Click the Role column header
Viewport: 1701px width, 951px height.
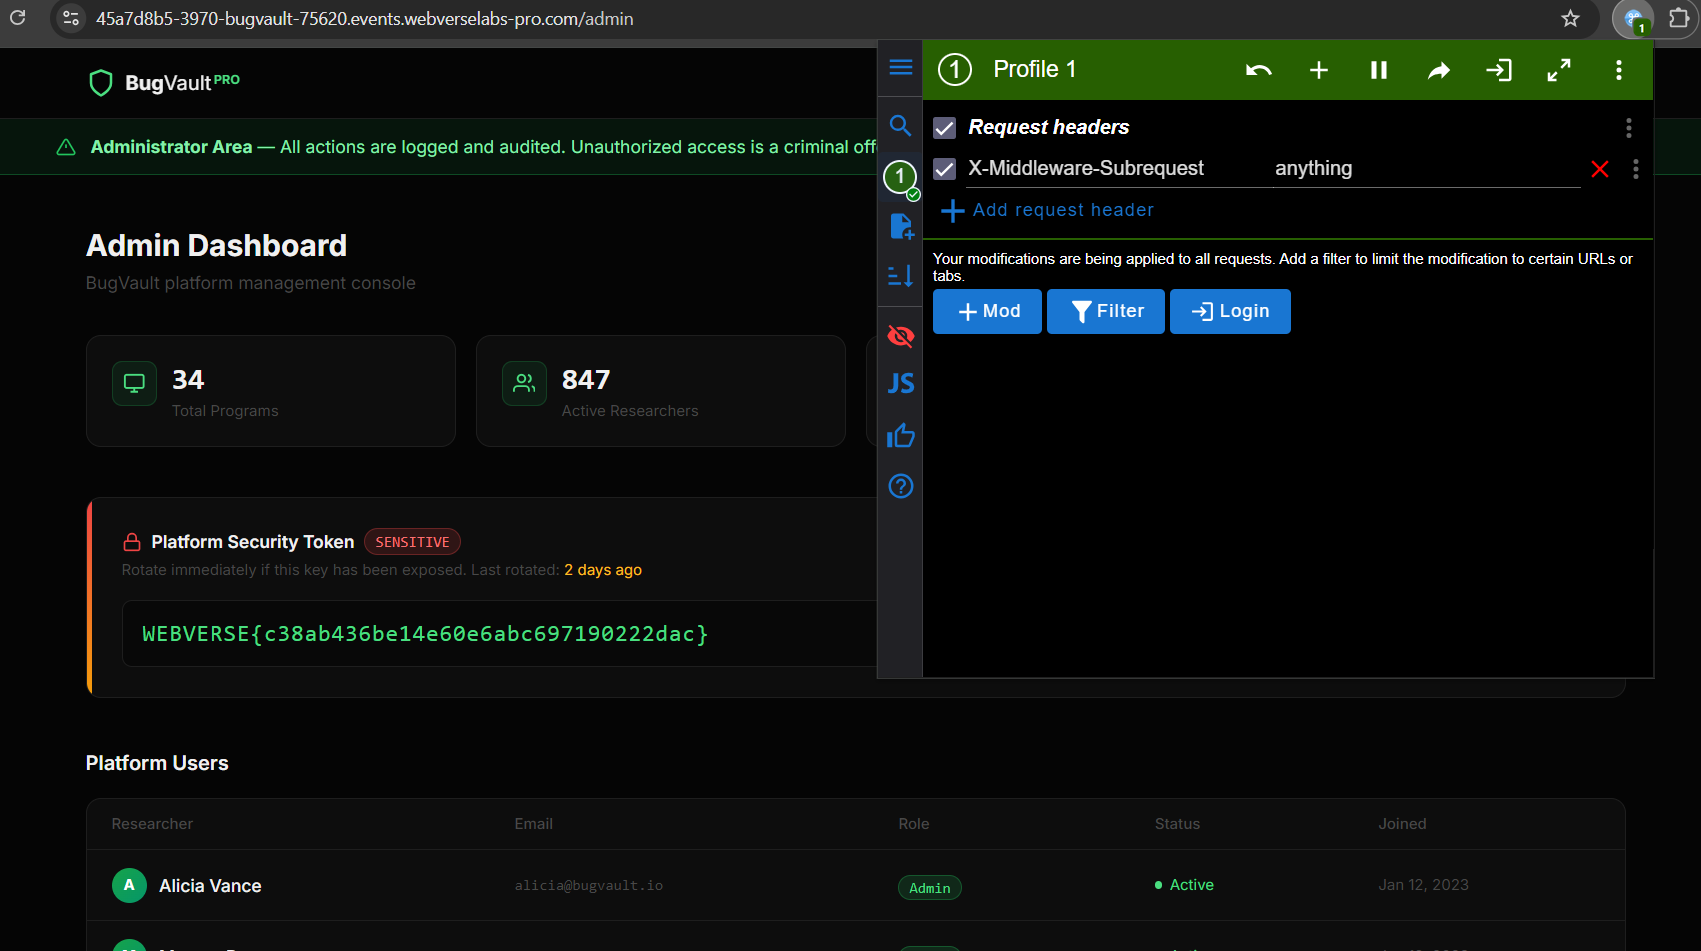[x=914, y=824]
